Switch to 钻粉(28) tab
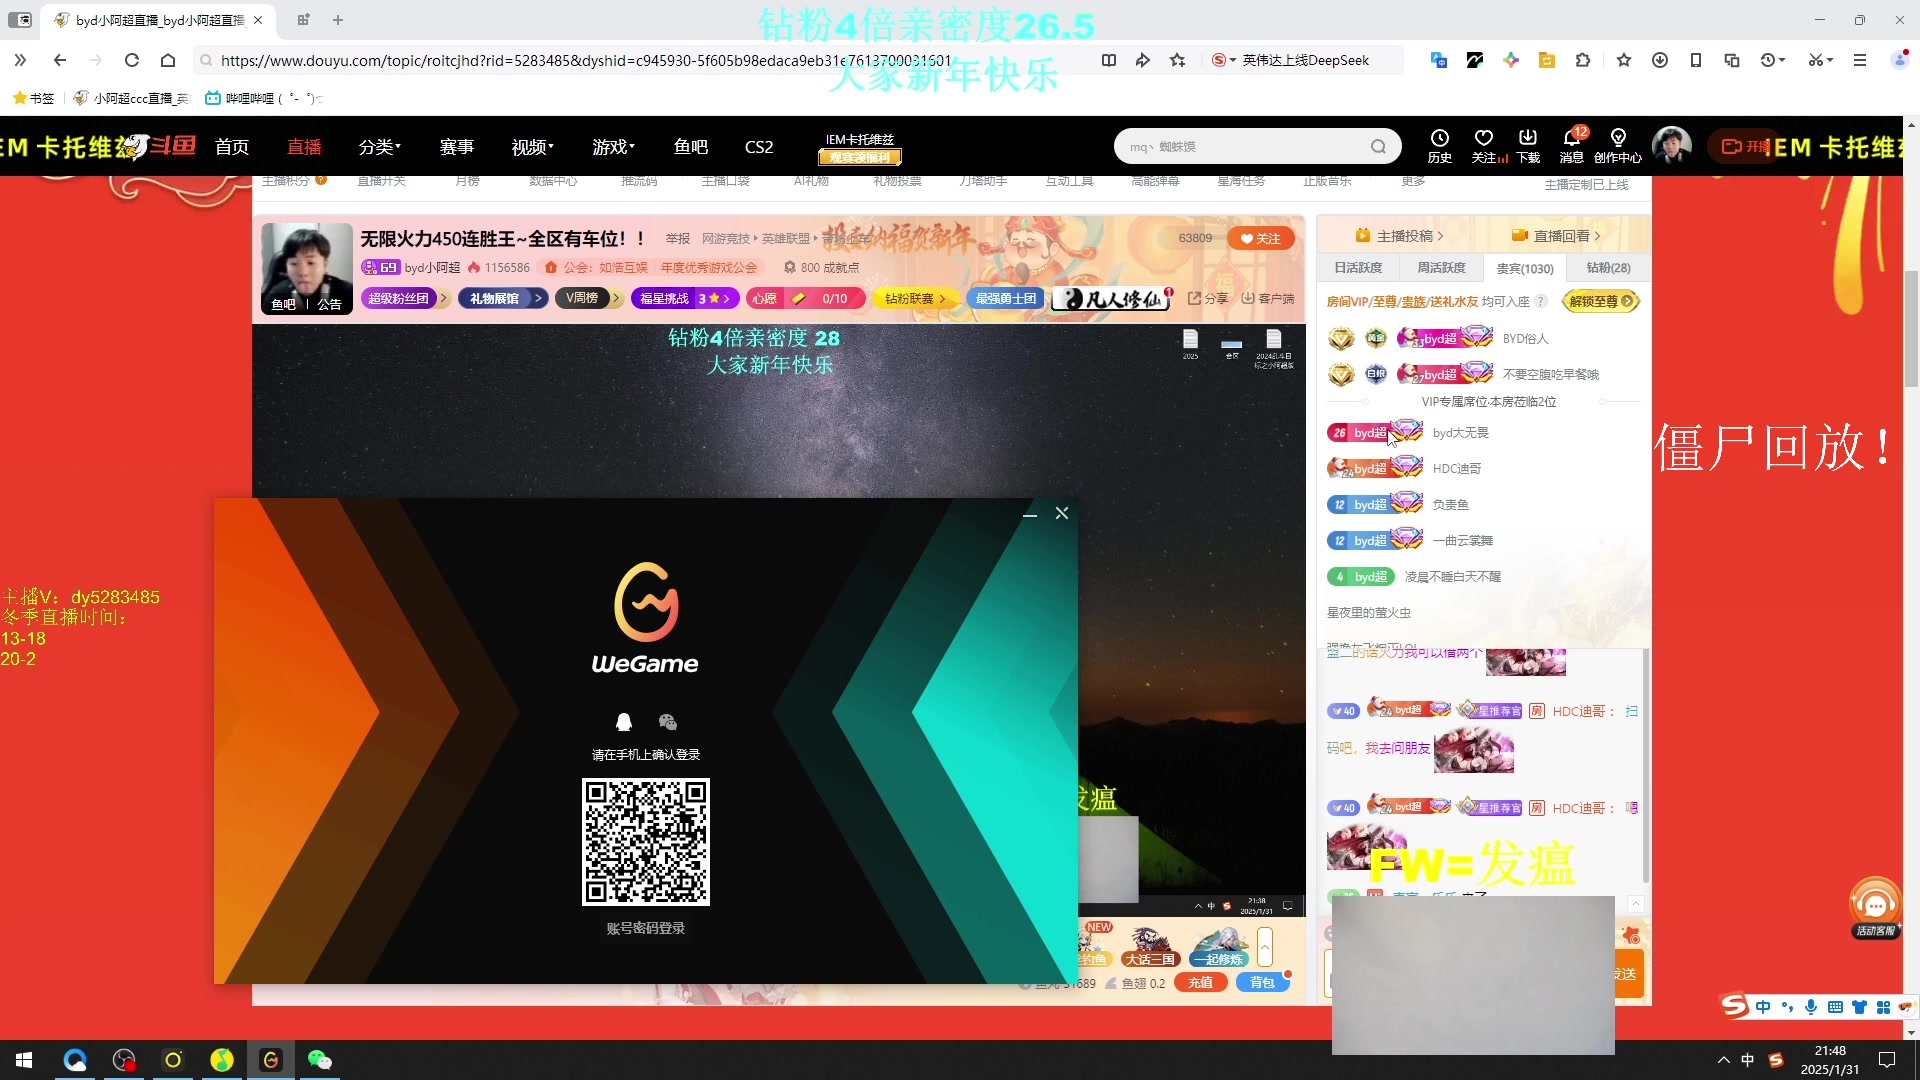This screenshot has height=1080, width=1920. 1608,268
